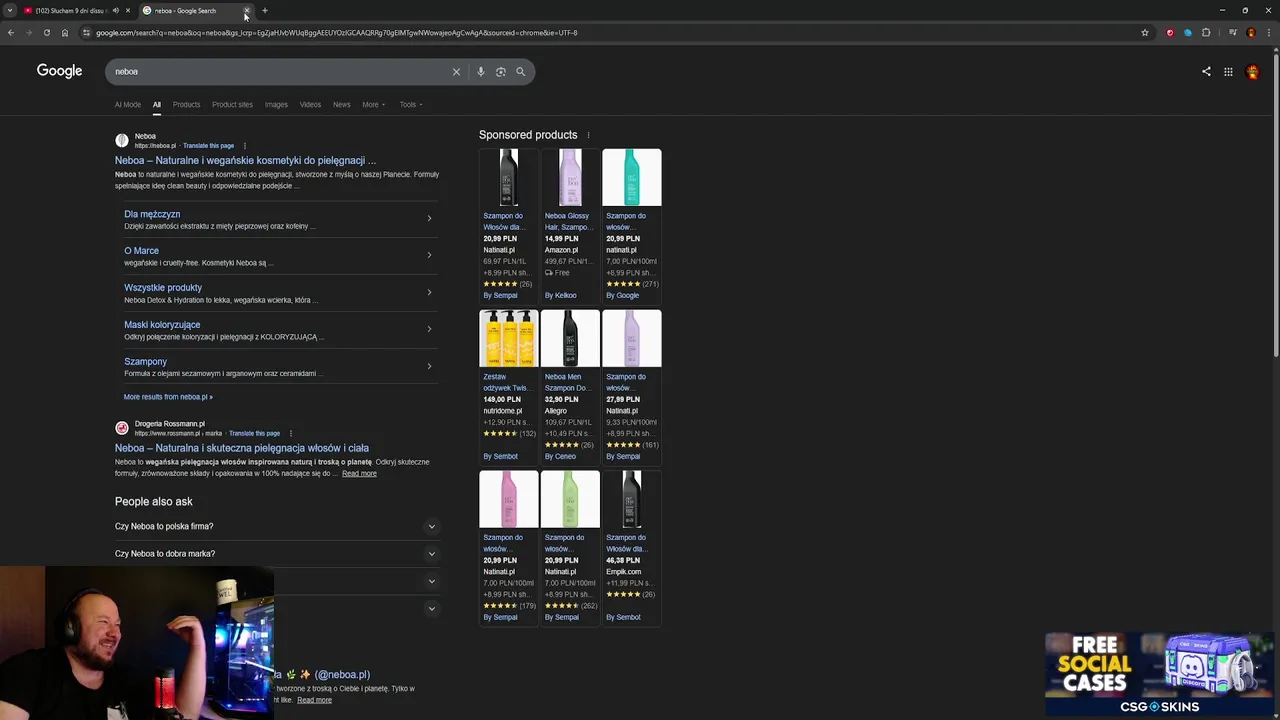This screenshot has width=1280, height=720.
Task: Select the News search tab
Action: click(342, 104)
